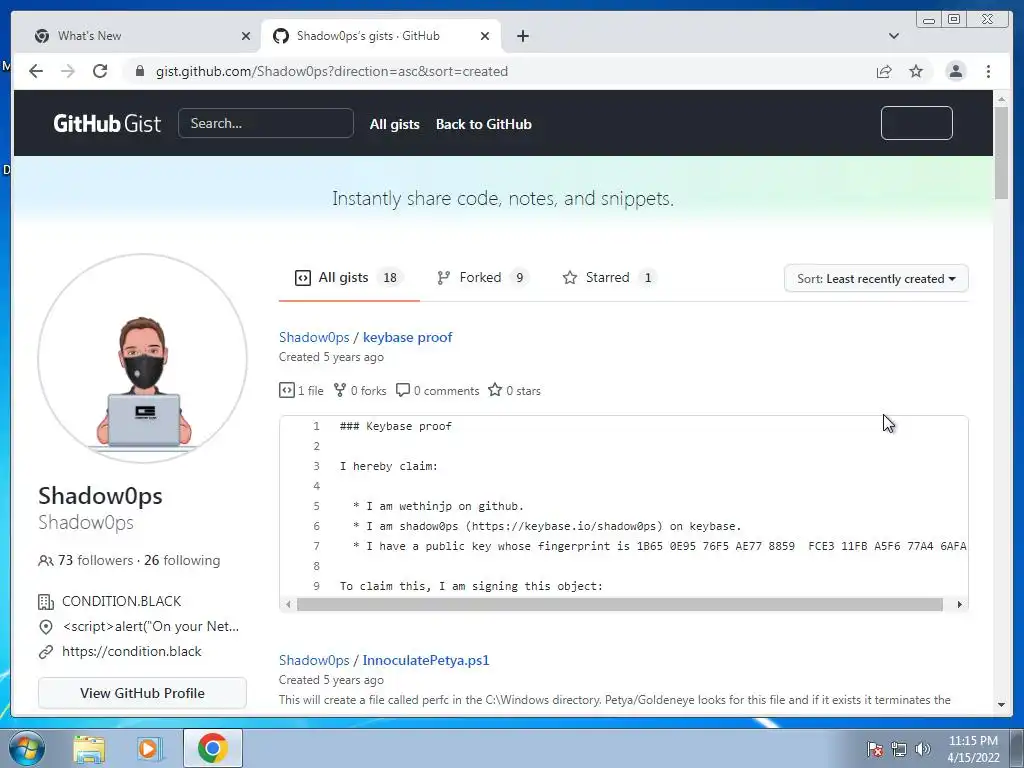1024x768 pixels.
Task: Open the https://condition.black website link
Action: 131,651
